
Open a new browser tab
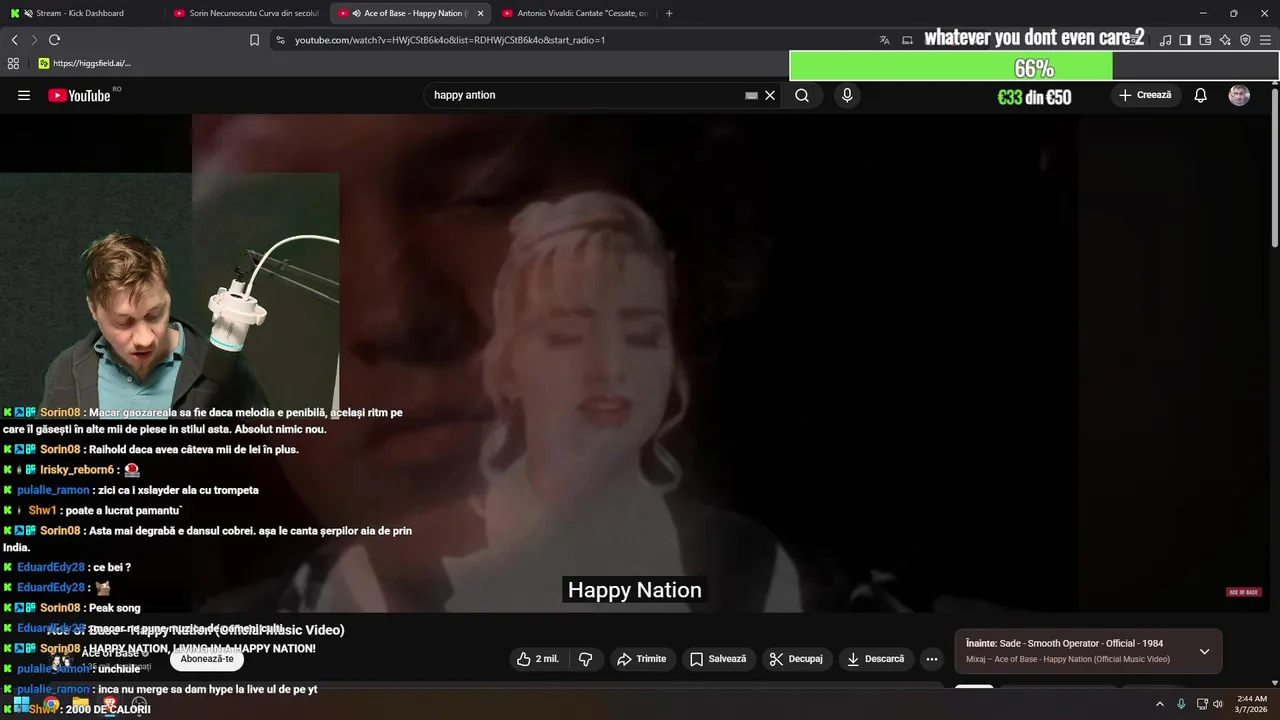[669, 13]
